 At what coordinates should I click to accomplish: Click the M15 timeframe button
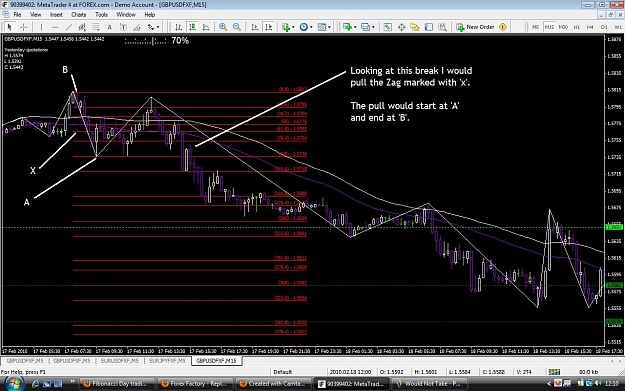(x=549, y=27)
